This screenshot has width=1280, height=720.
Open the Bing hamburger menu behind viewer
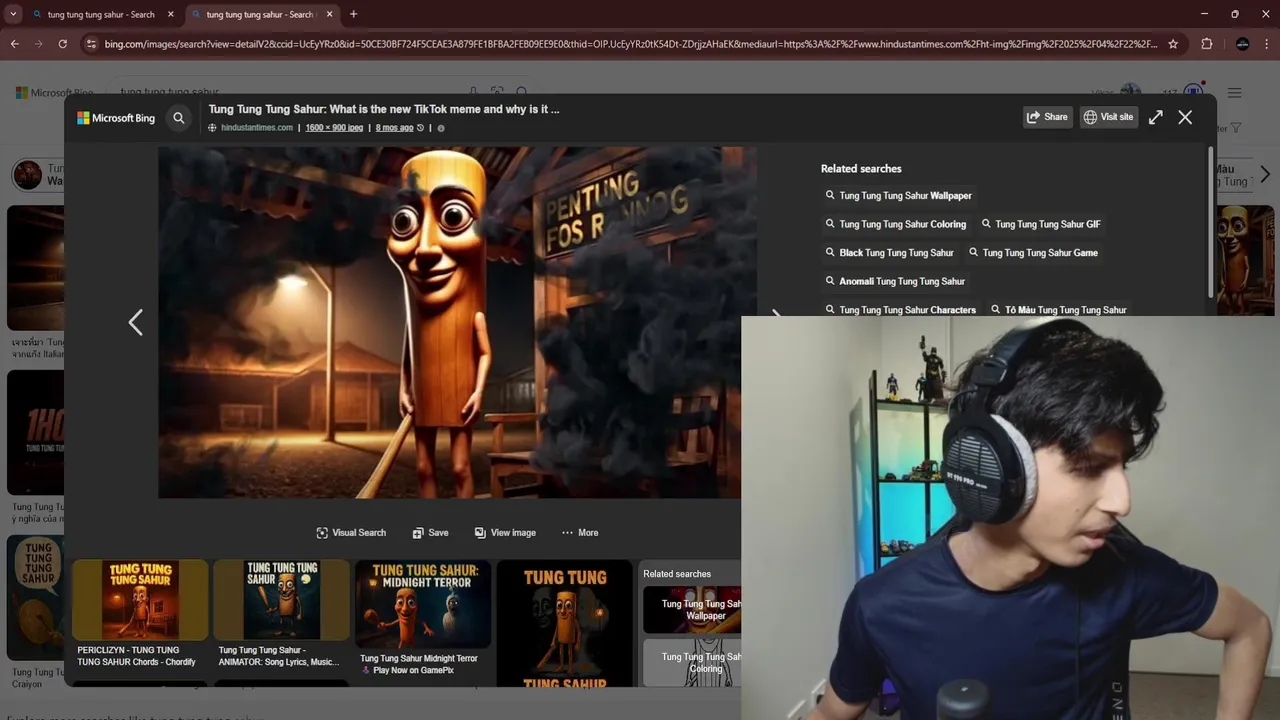point(1235,93)
